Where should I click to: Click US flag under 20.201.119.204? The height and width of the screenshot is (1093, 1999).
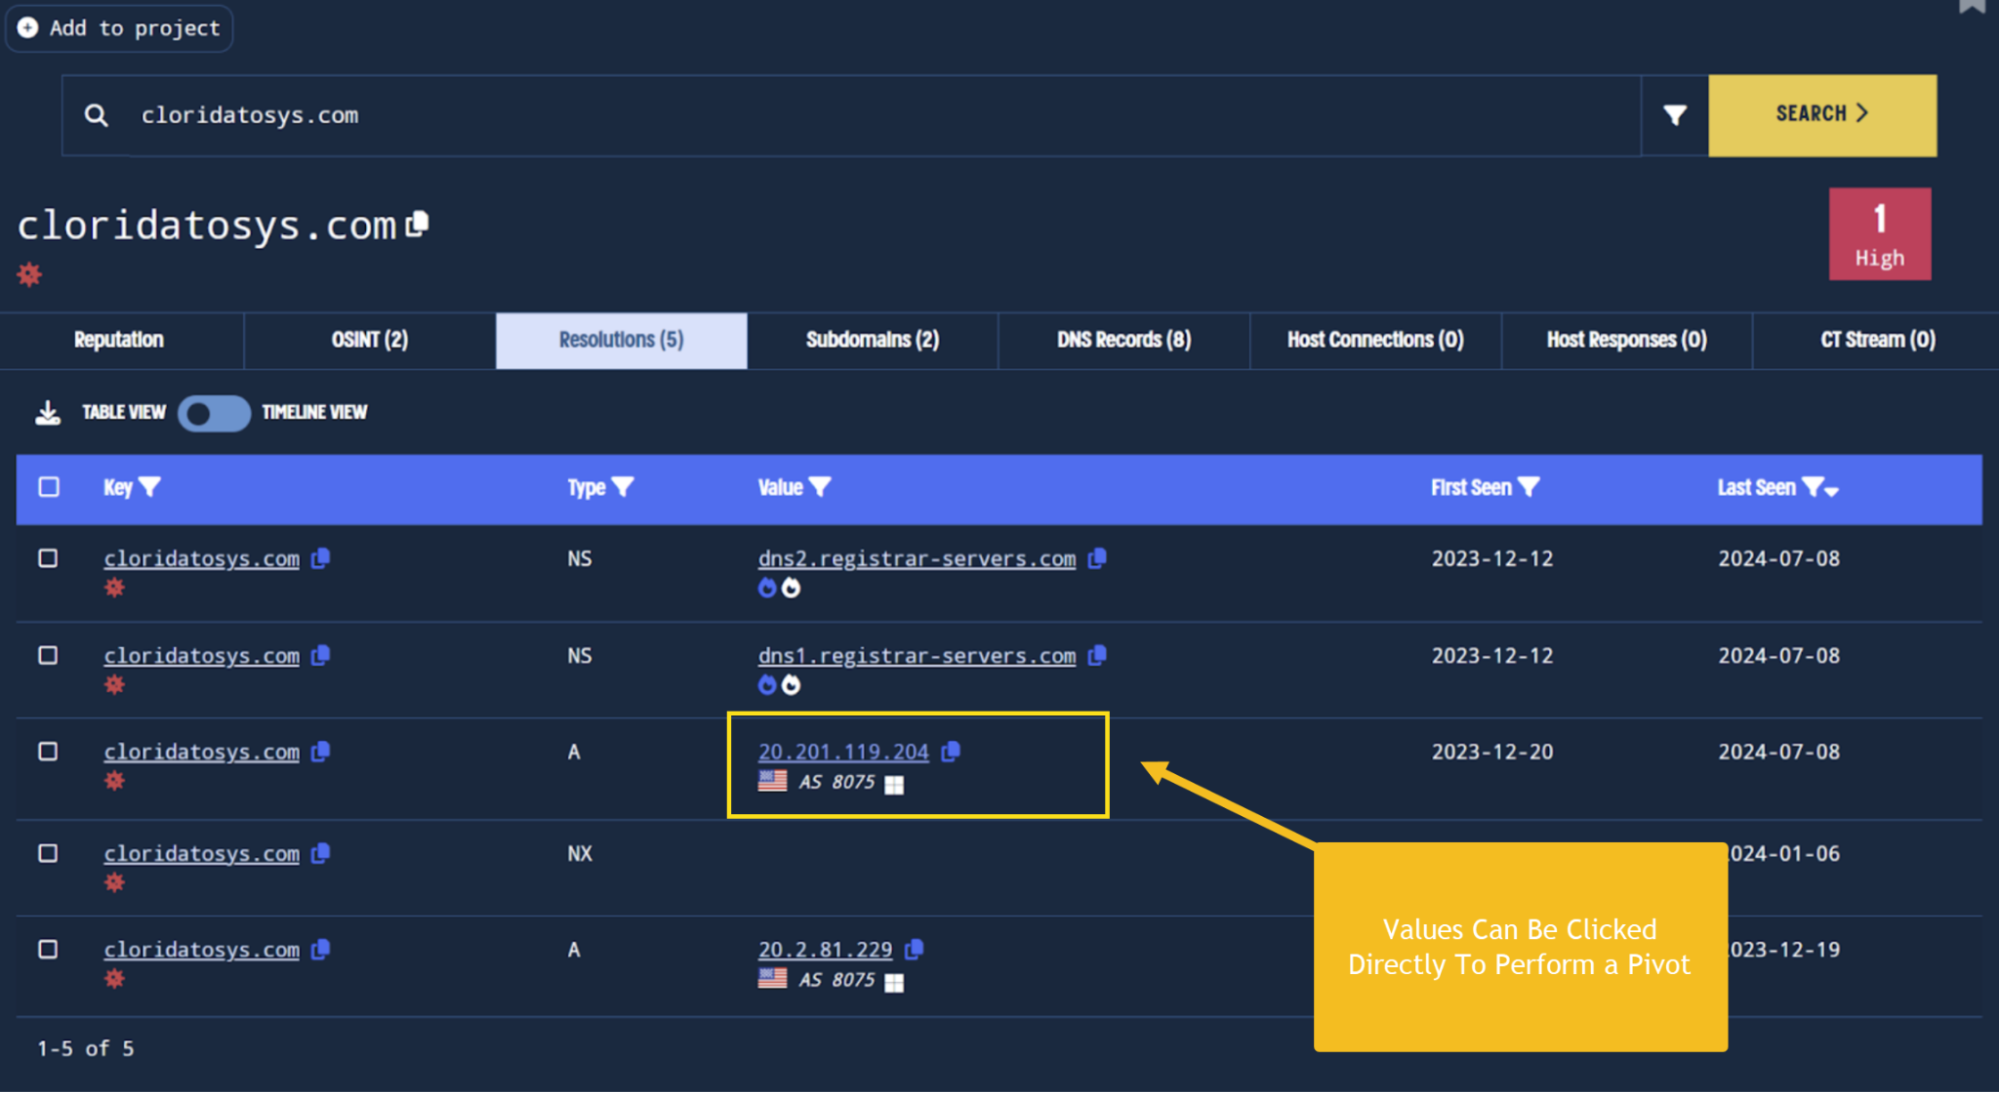point(772,781)
